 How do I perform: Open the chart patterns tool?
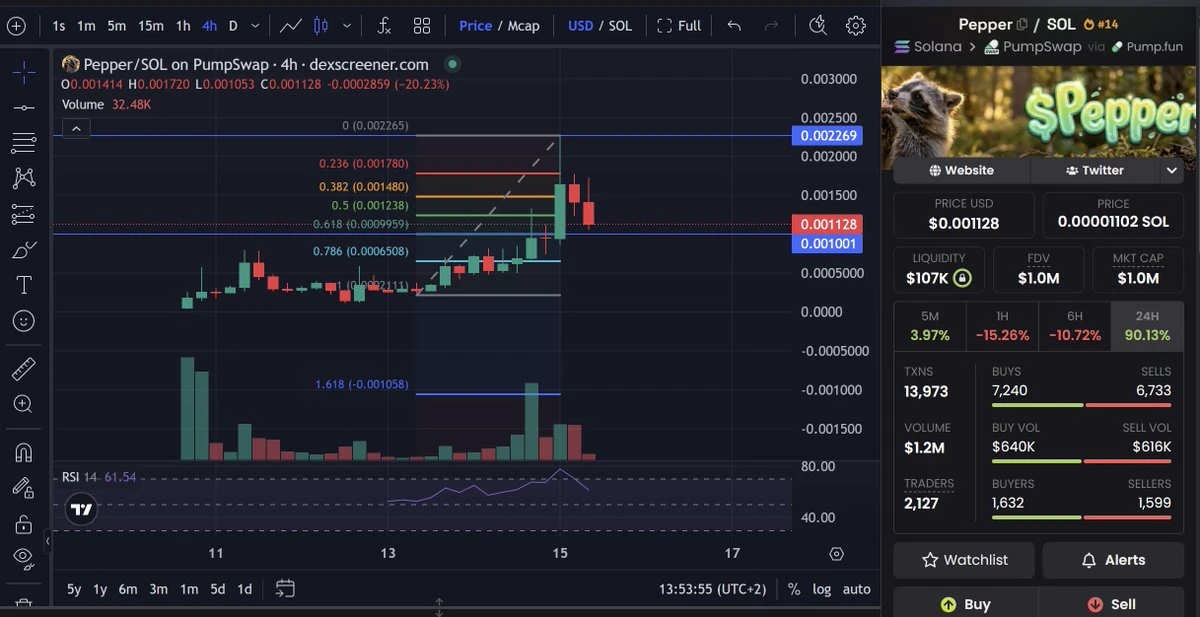23,178
